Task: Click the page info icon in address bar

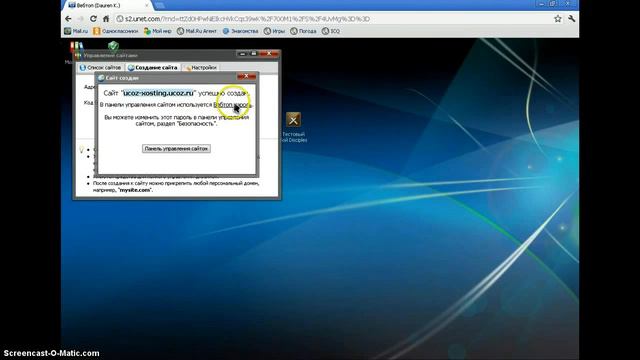Action: [x=120, y=19]
